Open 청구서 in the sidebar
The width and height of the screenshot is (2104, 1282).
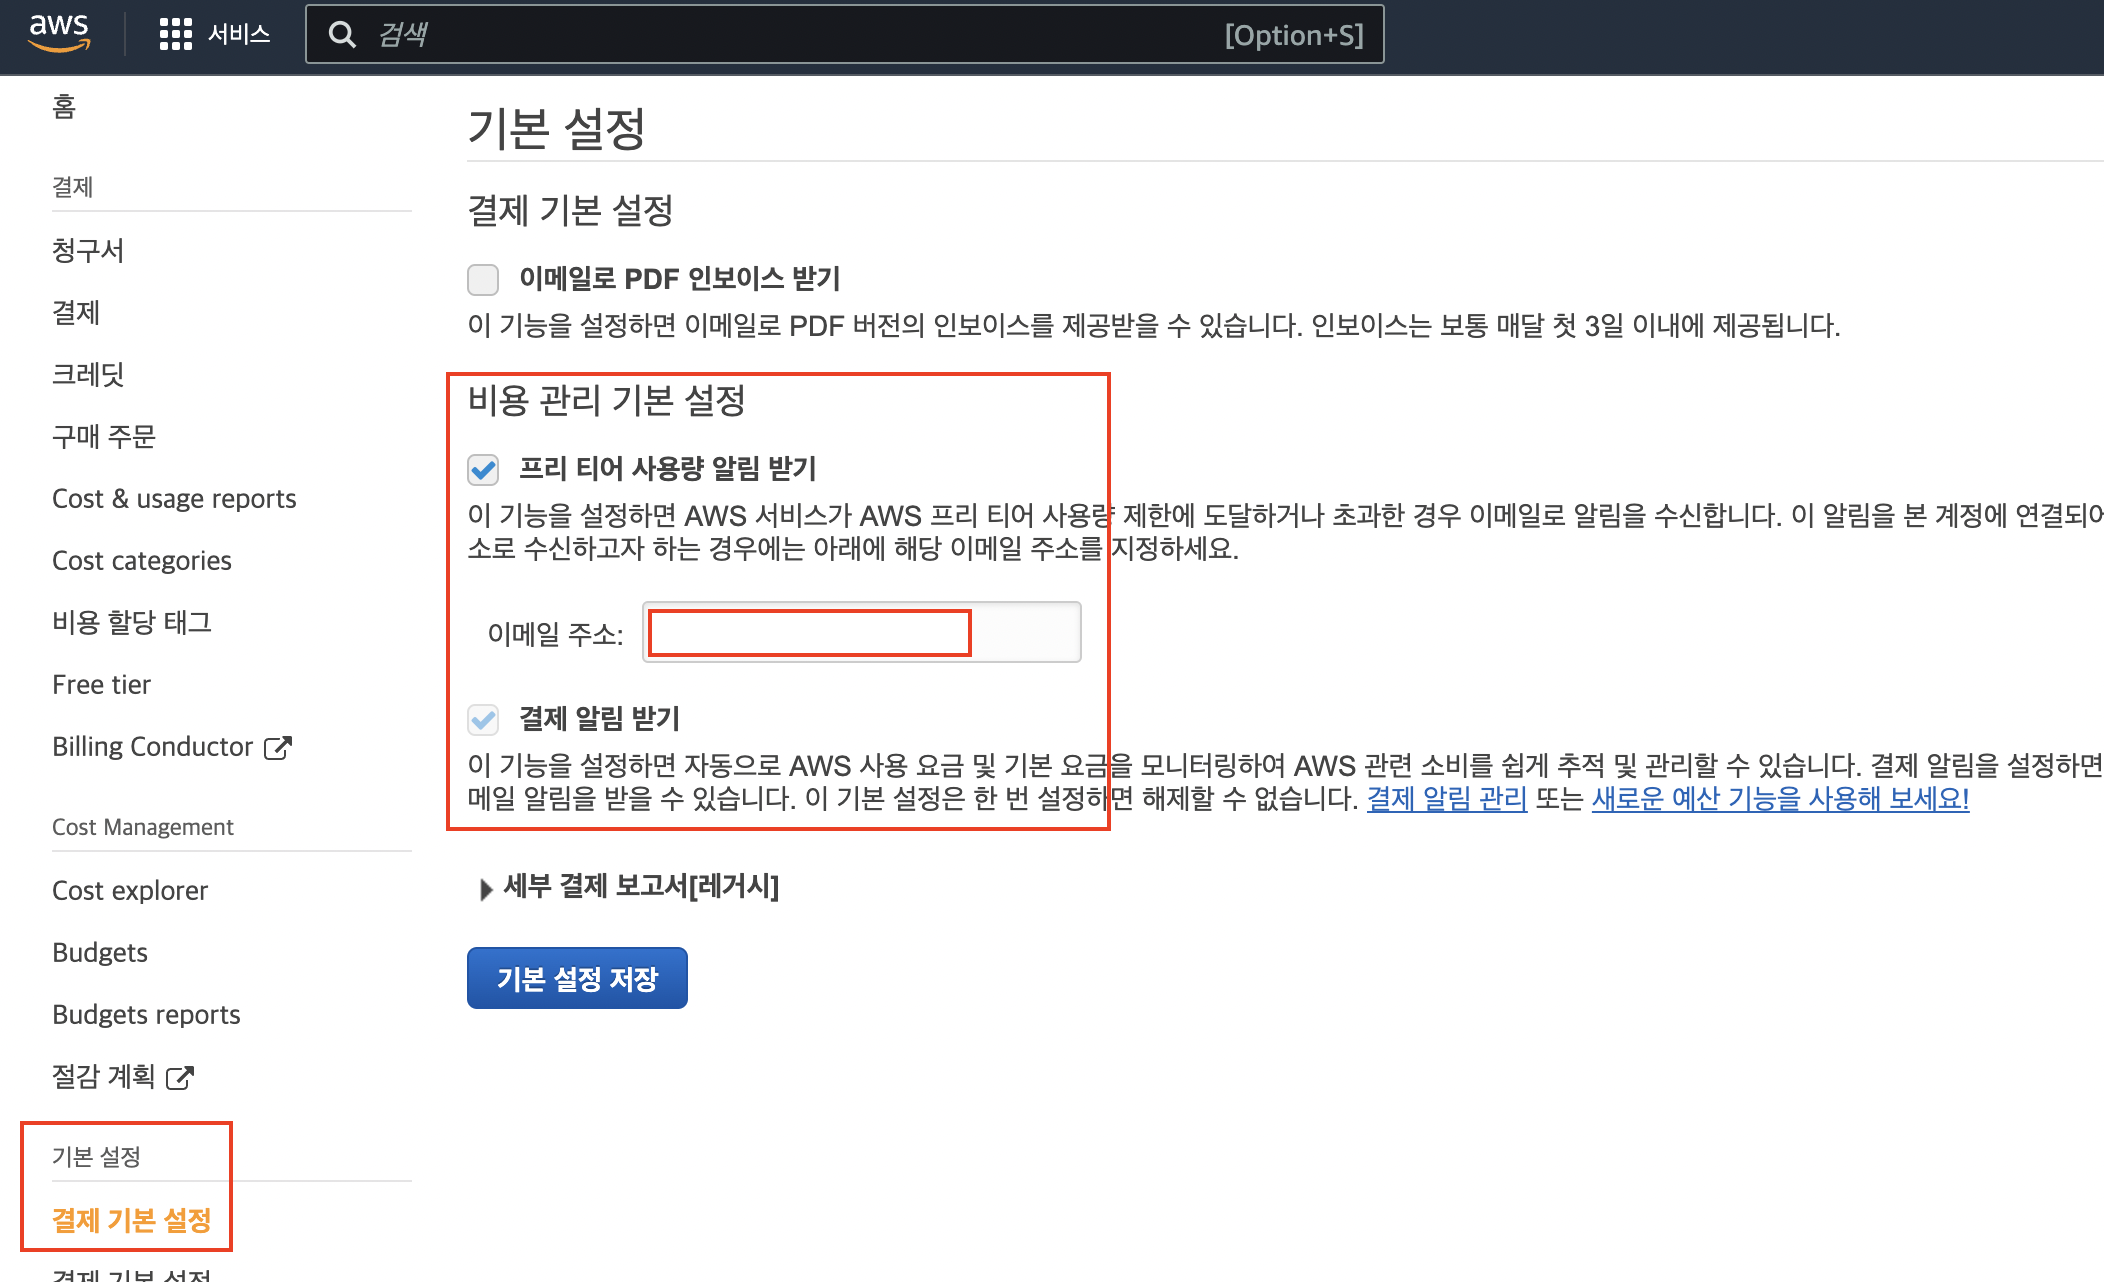pyautogui.click(x=88, y=250)
